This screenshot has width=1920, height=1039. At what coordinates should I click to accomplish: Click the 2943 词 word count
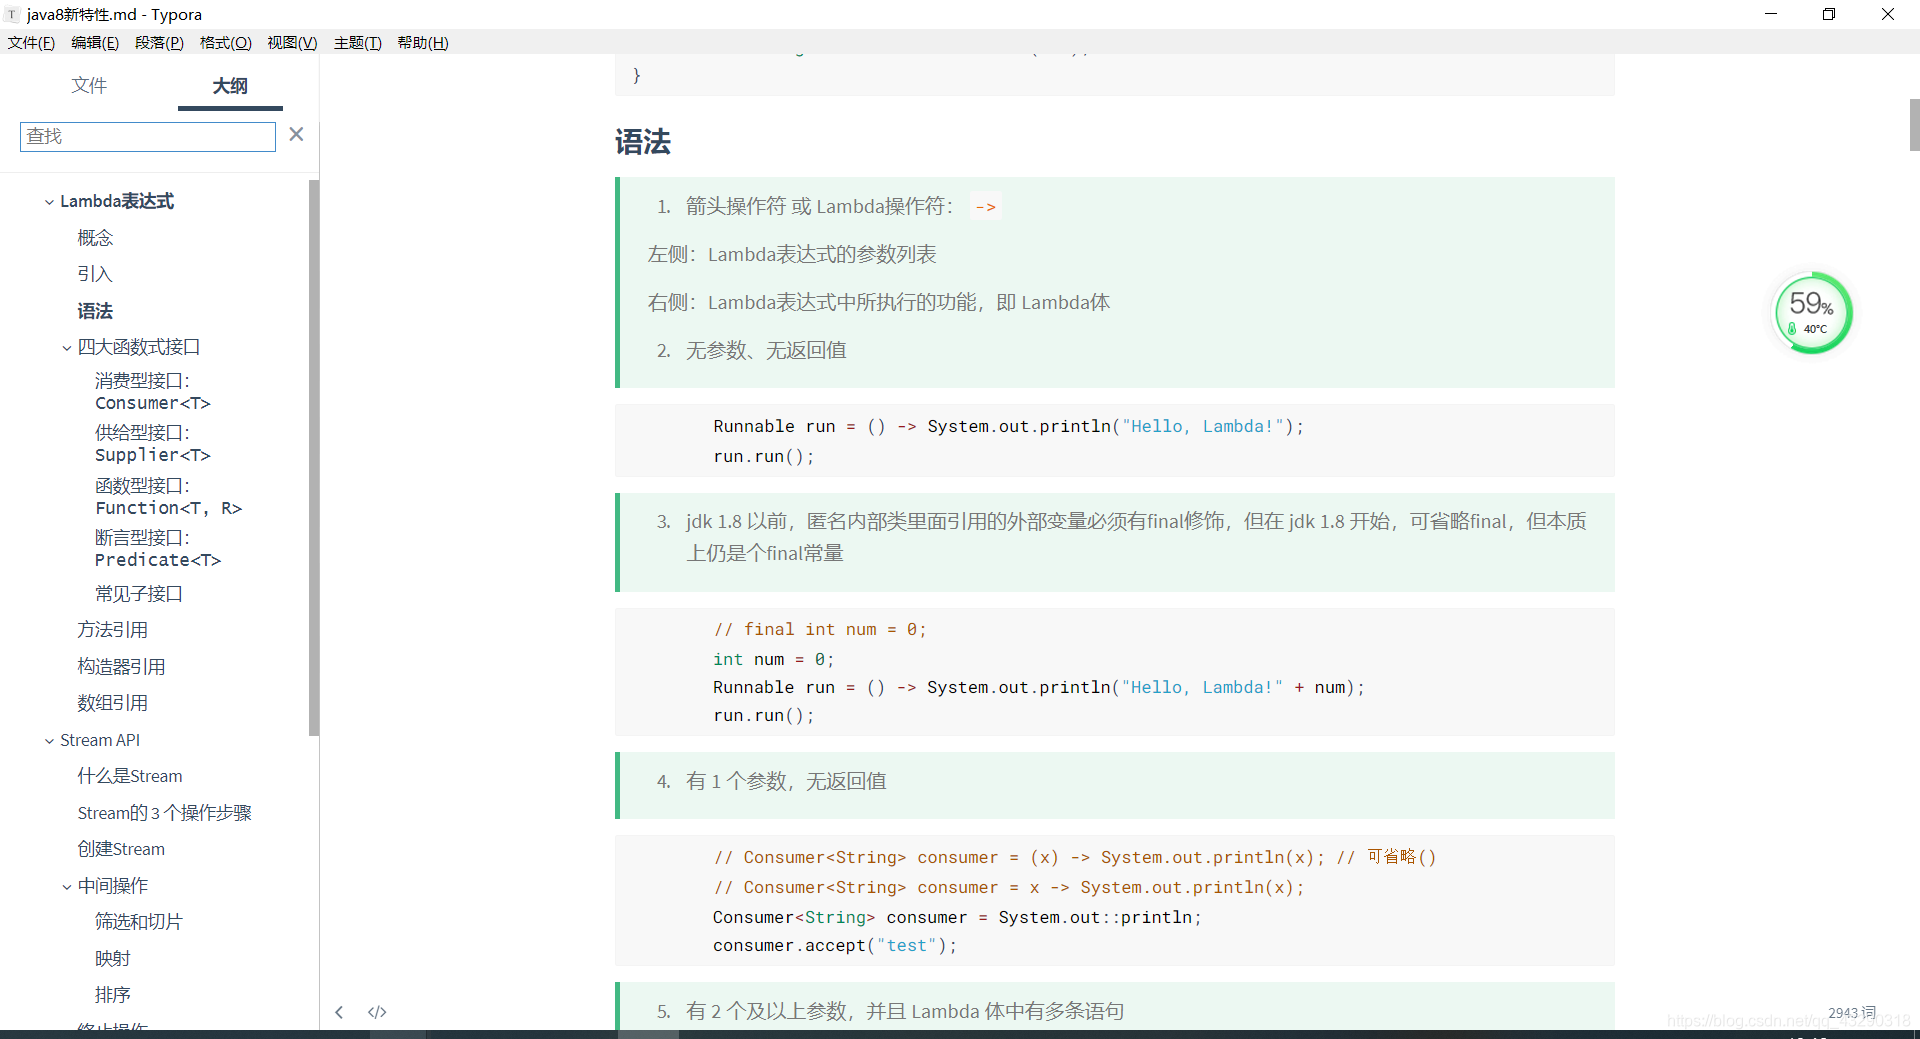pos(1852,1013)
